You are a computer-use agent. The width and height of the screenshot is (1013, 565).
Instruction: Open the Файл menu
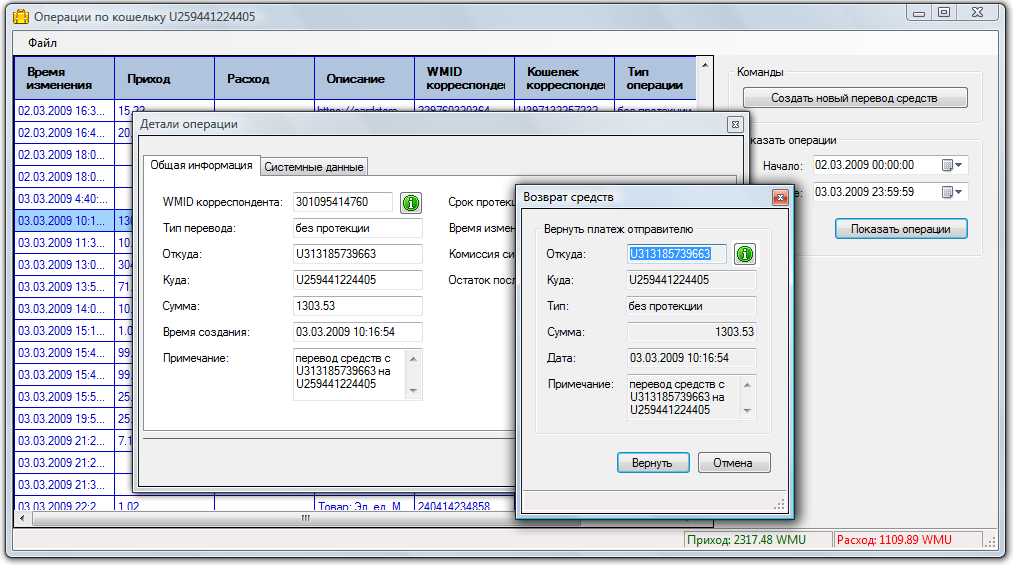coord(42,43)
